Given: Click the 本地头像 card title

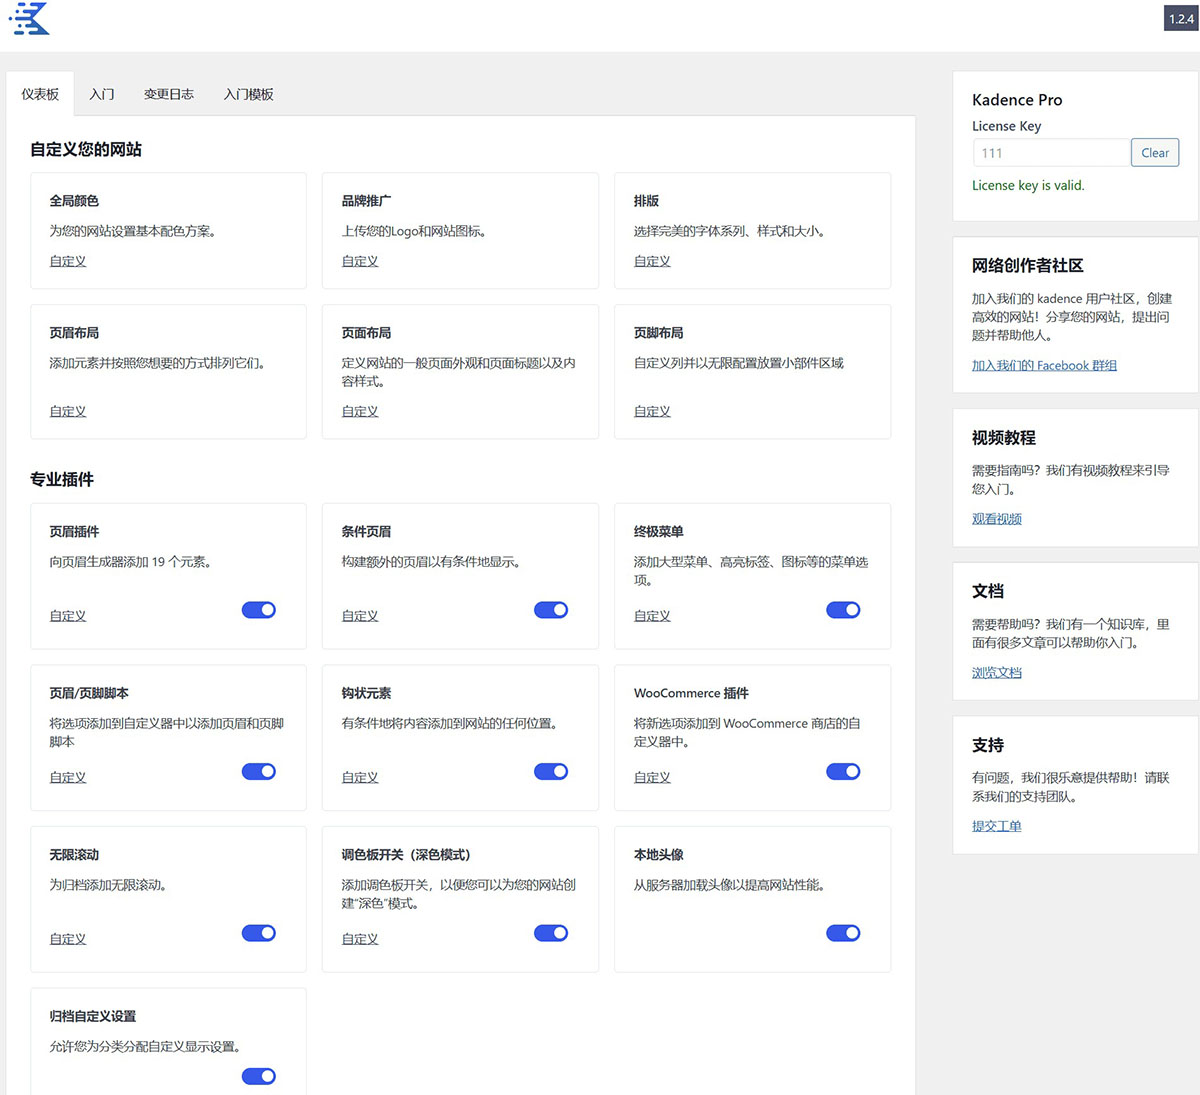Looking at the screenshot, I should (659, 855).
